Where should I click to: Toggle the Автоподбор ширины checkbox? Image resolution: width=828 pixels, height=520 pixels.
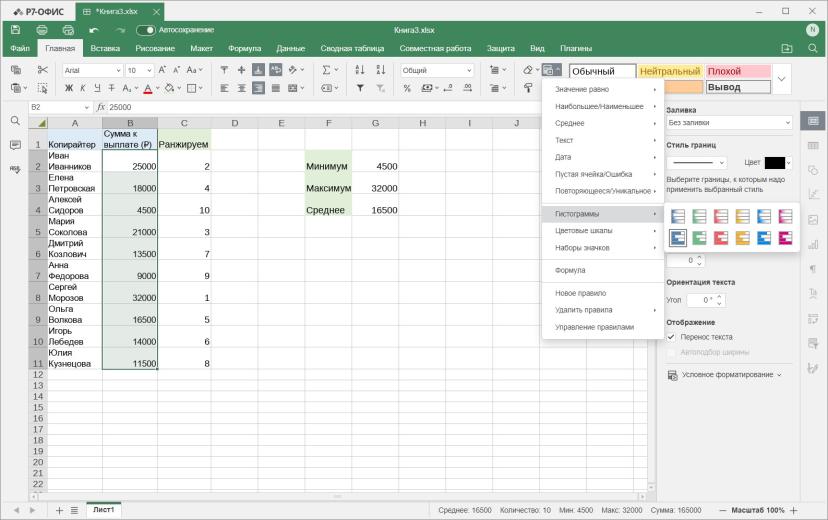tap(671, 352)
